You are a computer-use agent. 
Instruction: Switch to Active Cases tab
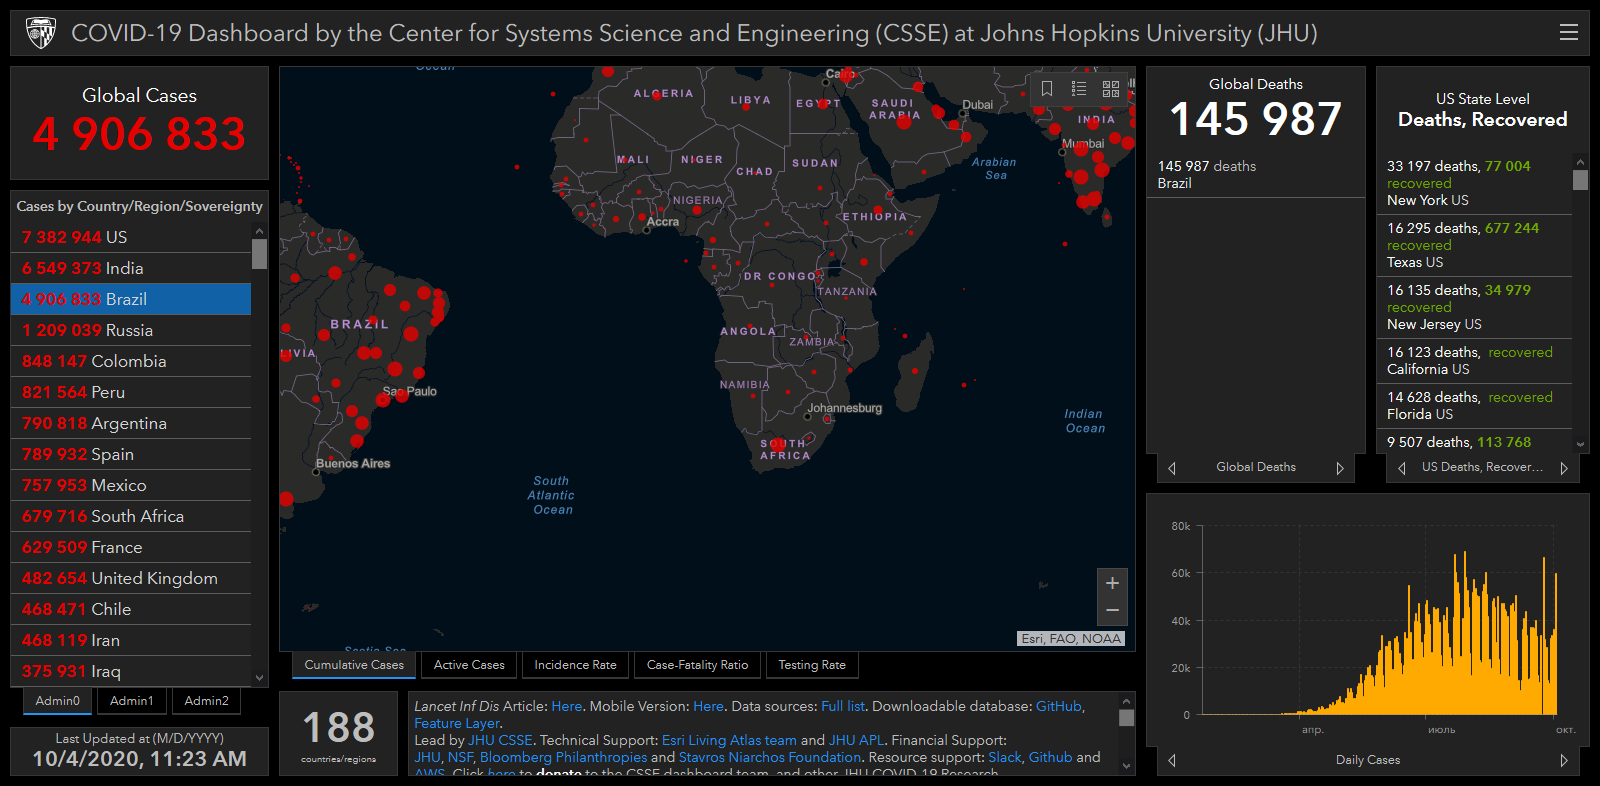point(469,665)
